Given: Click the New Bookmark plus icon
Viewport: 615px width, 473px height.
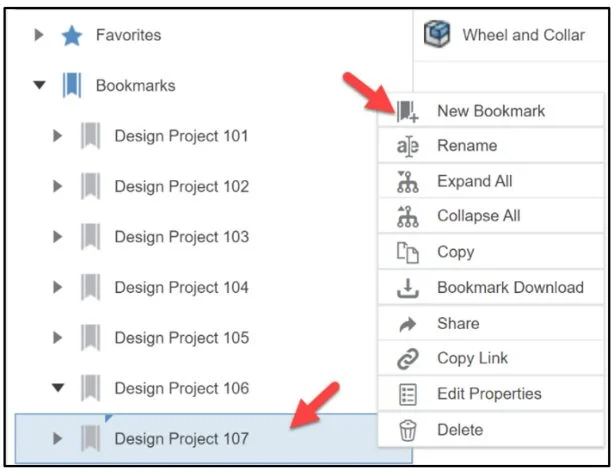Looking at the screenshot, I should [x=407, y=112].
